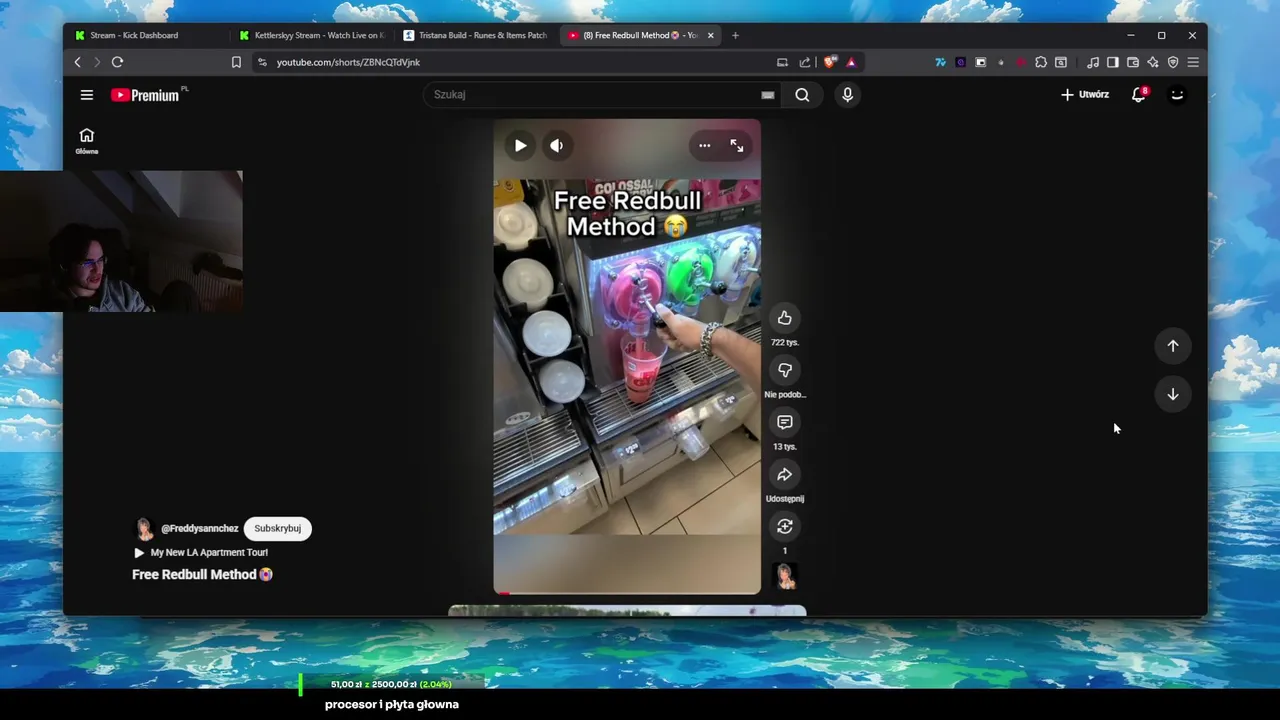This screenshot has height=720, width=1280.
Task: Open the three-dot more options on the short
Action: point(705,146)
